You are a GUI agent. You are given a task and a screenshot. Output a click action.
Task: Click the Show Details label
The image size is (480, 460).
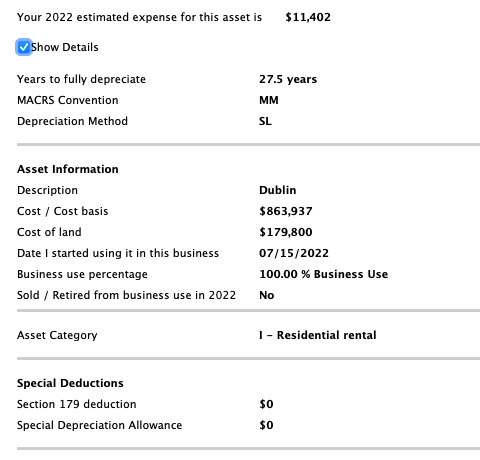pos(65,47)
